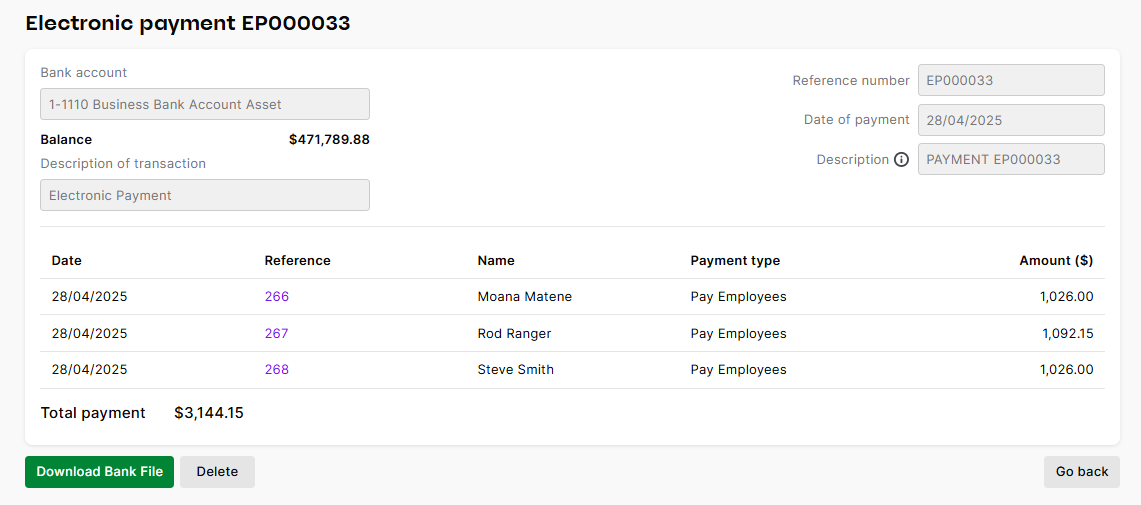This screenshot has width=1141, height=505.
Task: Click the Reference column header
Action: click(298, 261)
